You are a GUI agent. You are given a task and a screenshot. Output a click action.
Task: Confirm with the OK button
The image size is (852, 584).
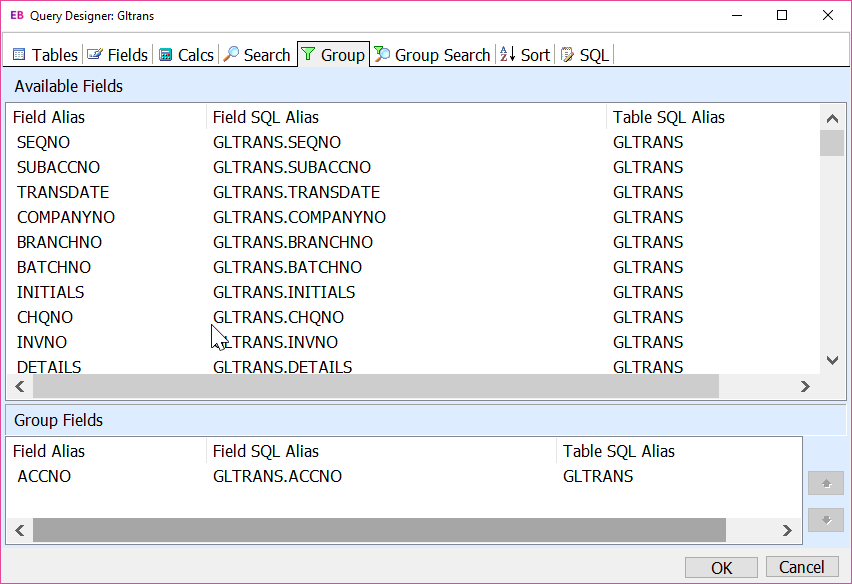point(721,567)
